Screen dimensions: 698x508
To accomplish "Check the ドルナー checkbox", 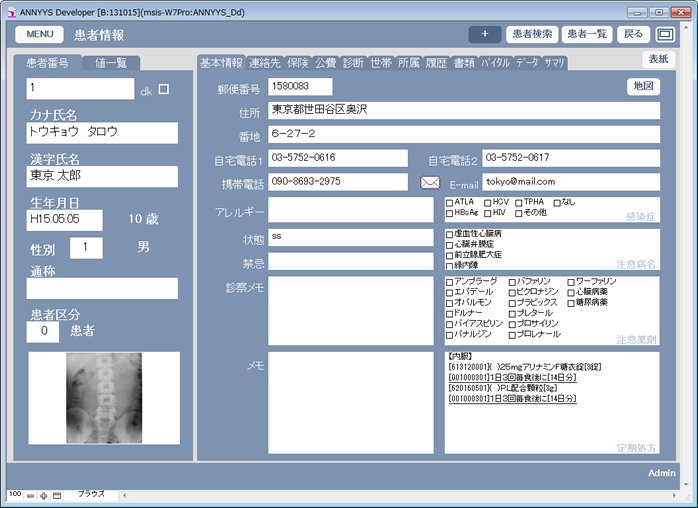I will pyautogui.click(x=450, y=314).
